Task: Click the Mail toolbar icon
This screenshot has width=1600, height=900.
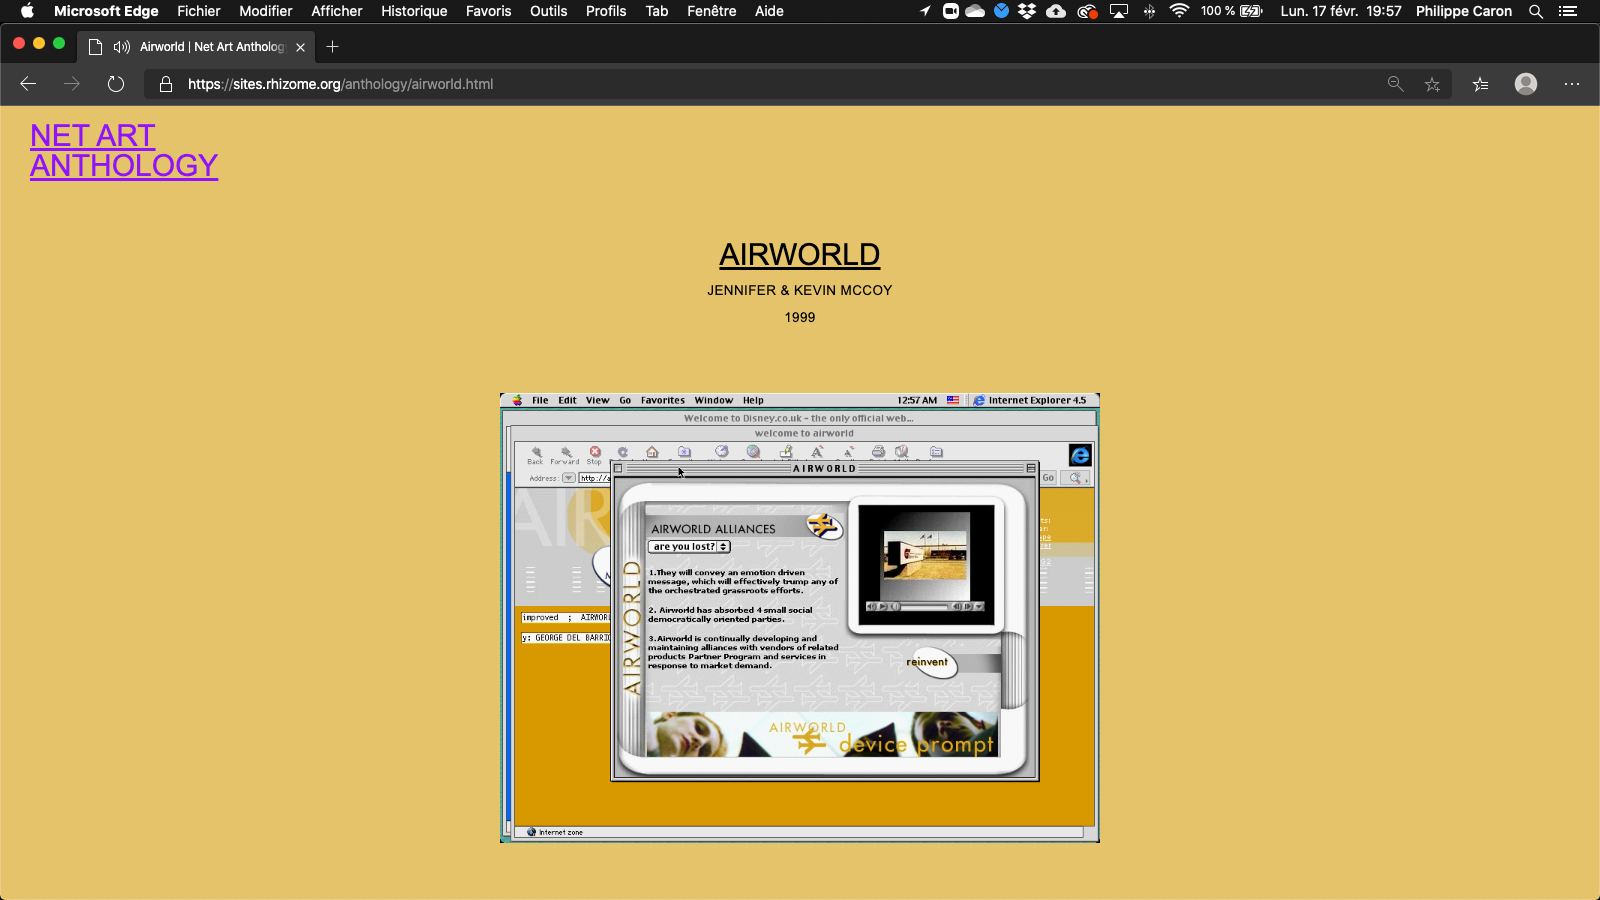Action: click(x=902, y=452)
